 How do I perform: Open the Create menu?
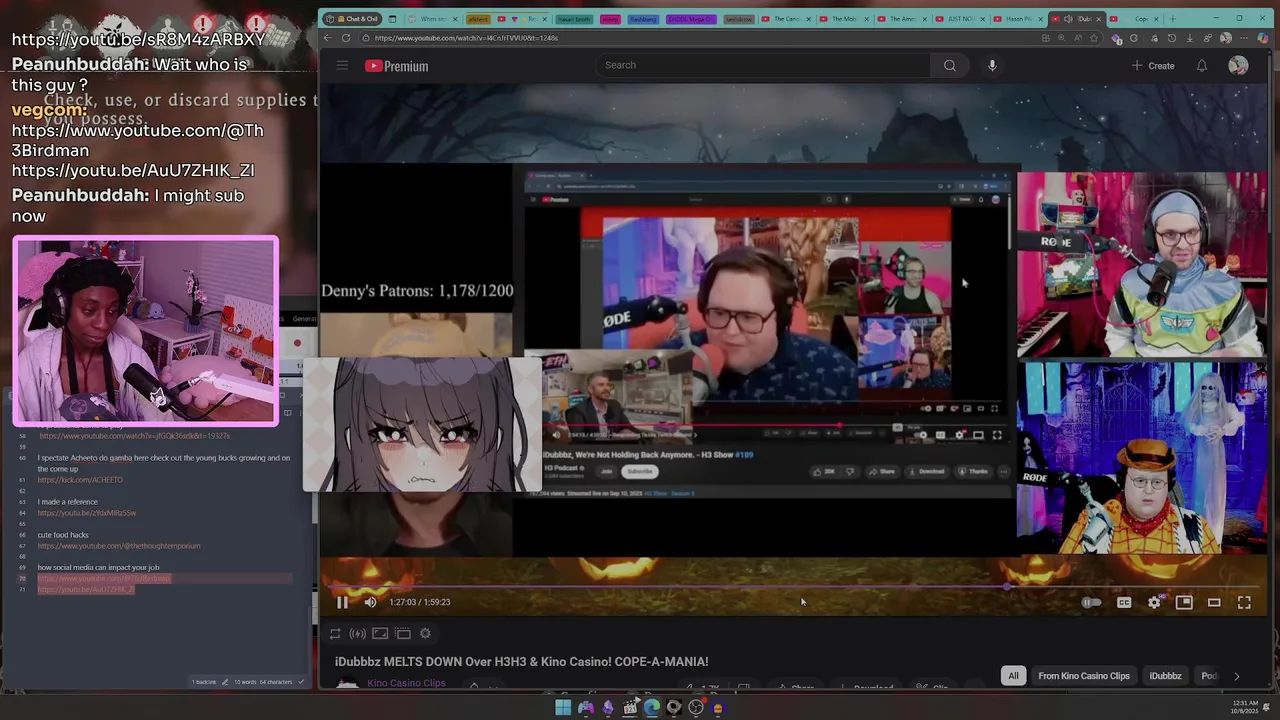[x=1153, y=66]
